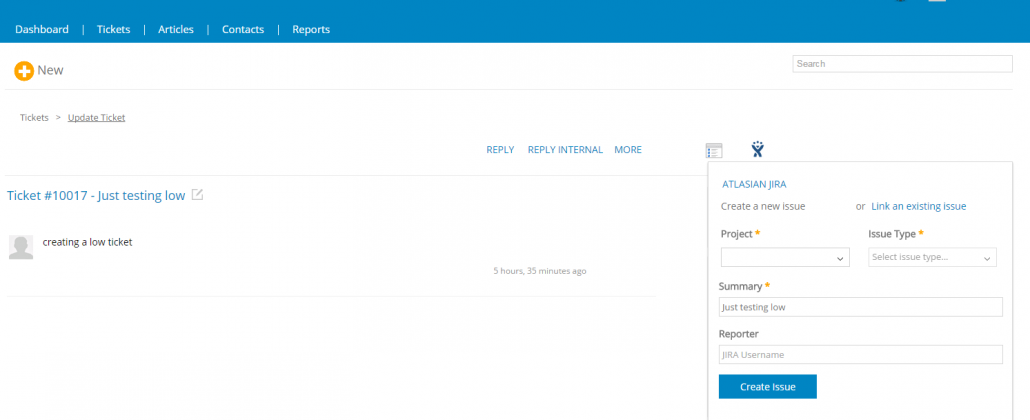Click the Summary input field
This screenshot has width=1030, height=420.
(861, 307)
